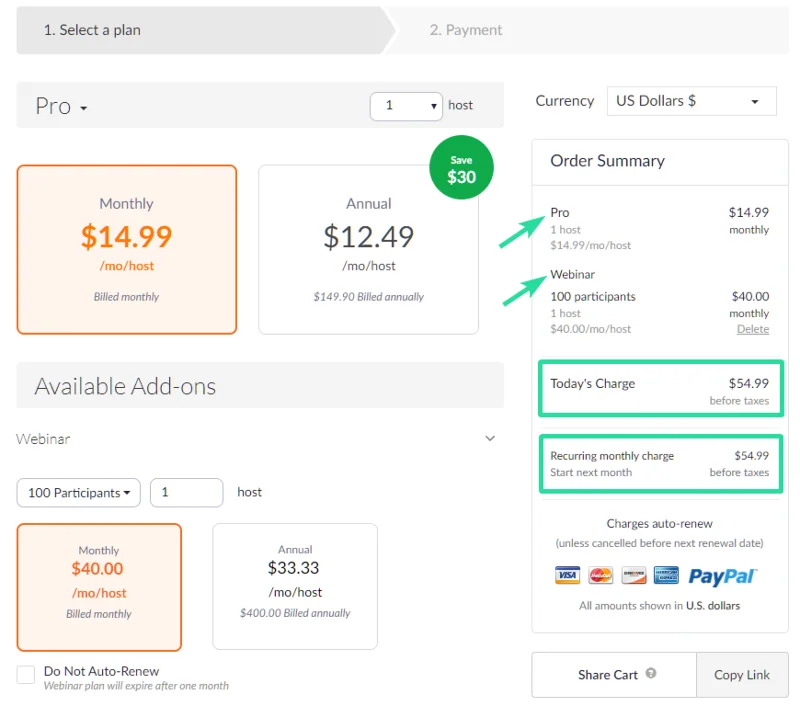Image resolution: width=800 pixels, height=706 pixels.
Task: Click the green Save $30 badge
Action: click(x=461, y=168)
